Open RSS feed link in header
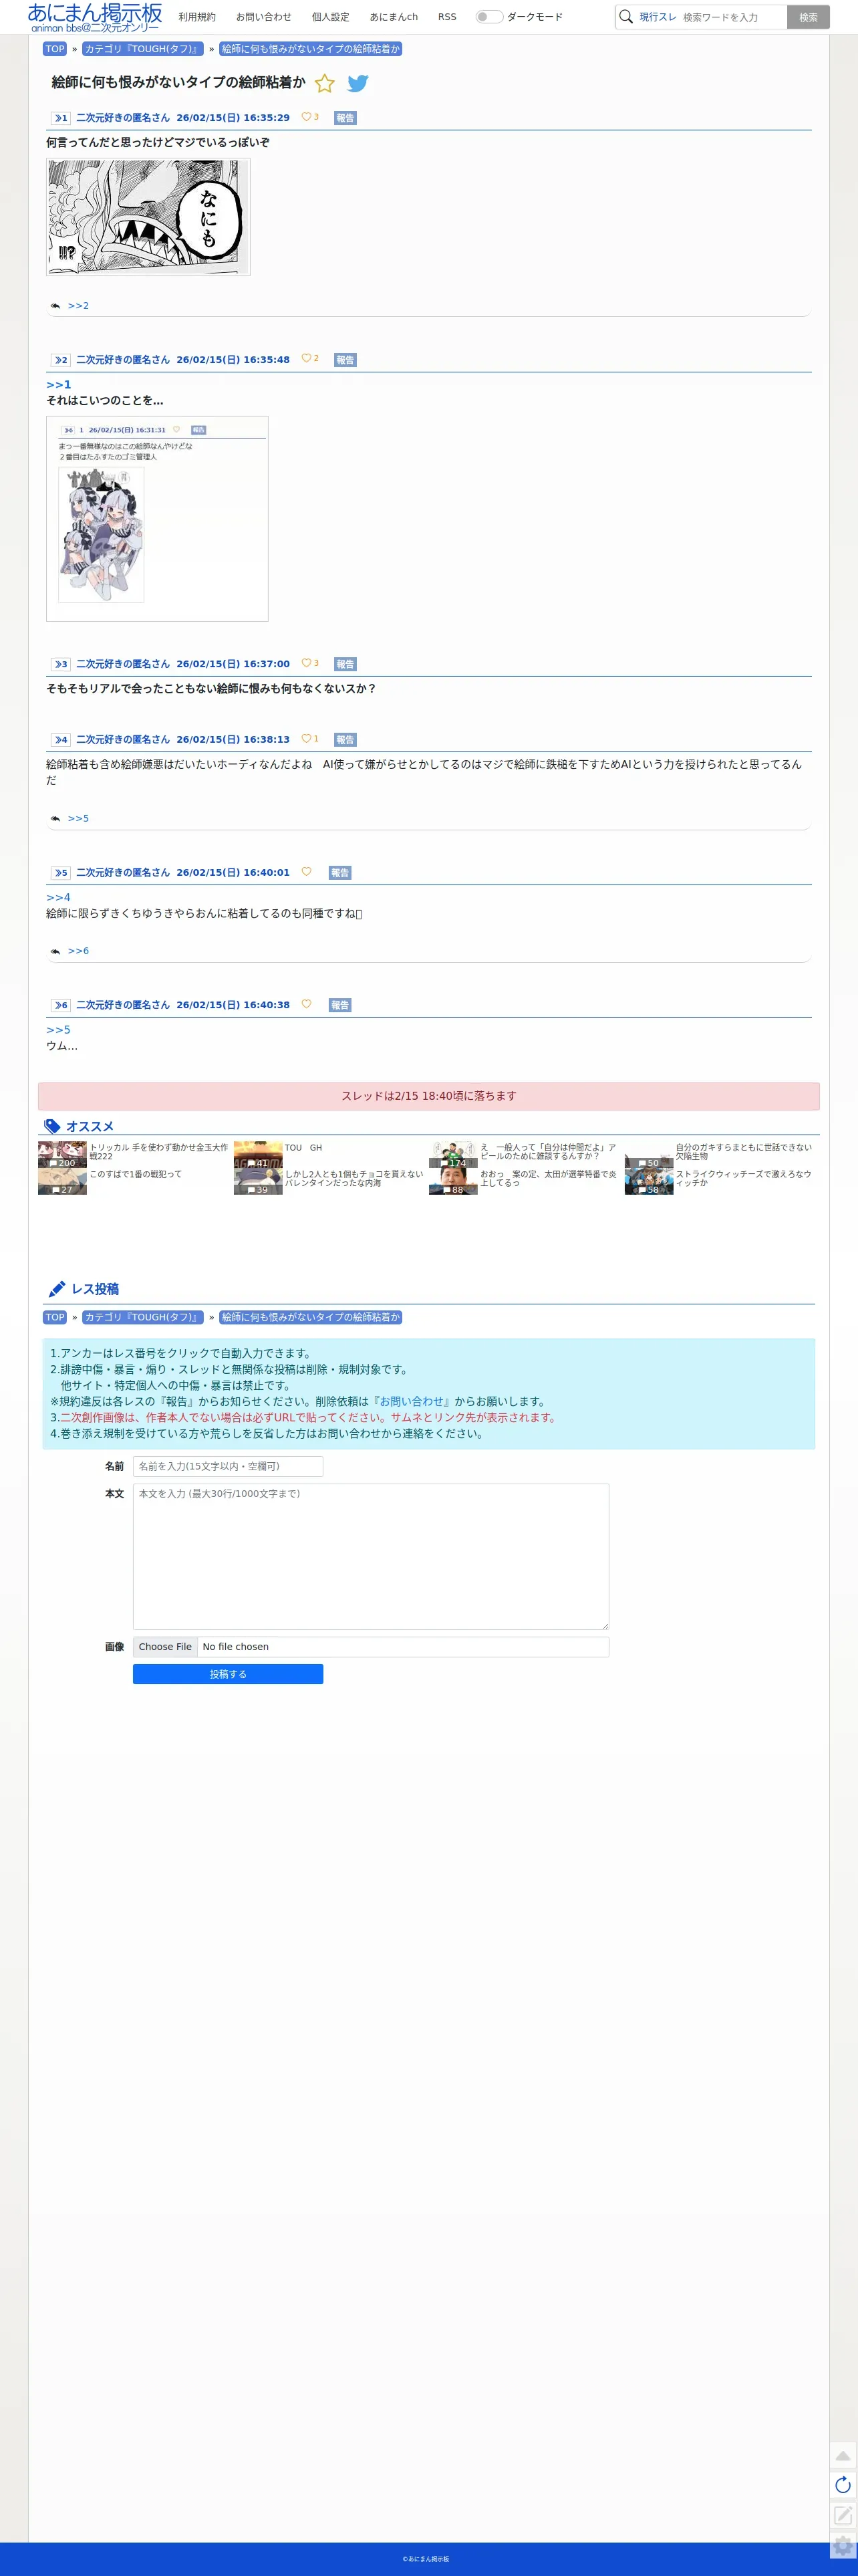Viewport: 858px width, 2576px height. [447, 17]
